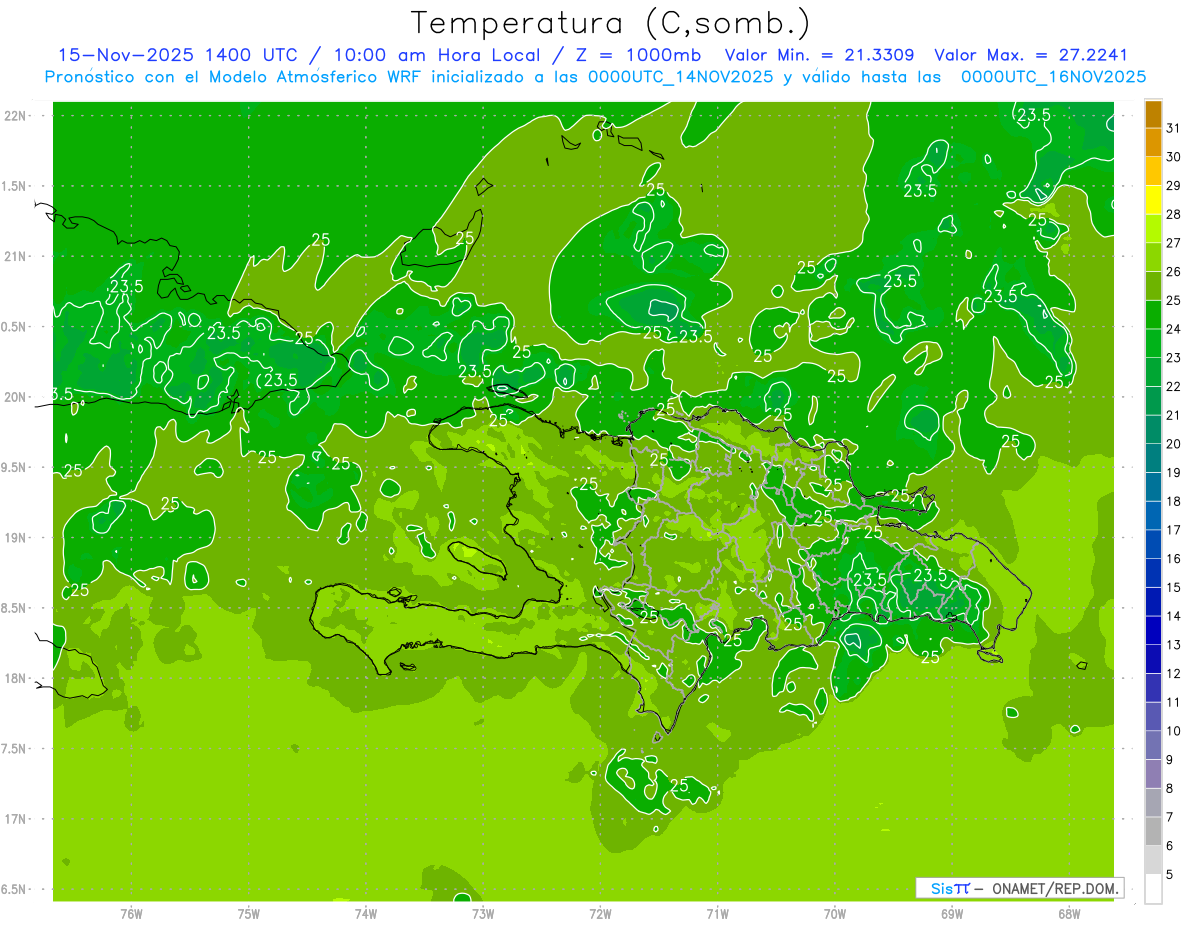Click the '20N' latitude axis label

point(16,397)
